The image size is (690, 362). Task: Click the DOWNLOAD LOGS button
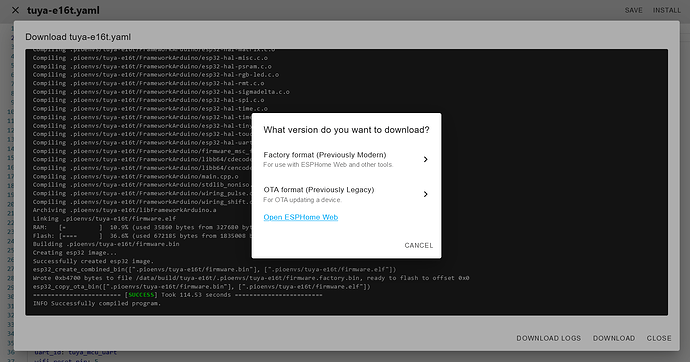548,338
